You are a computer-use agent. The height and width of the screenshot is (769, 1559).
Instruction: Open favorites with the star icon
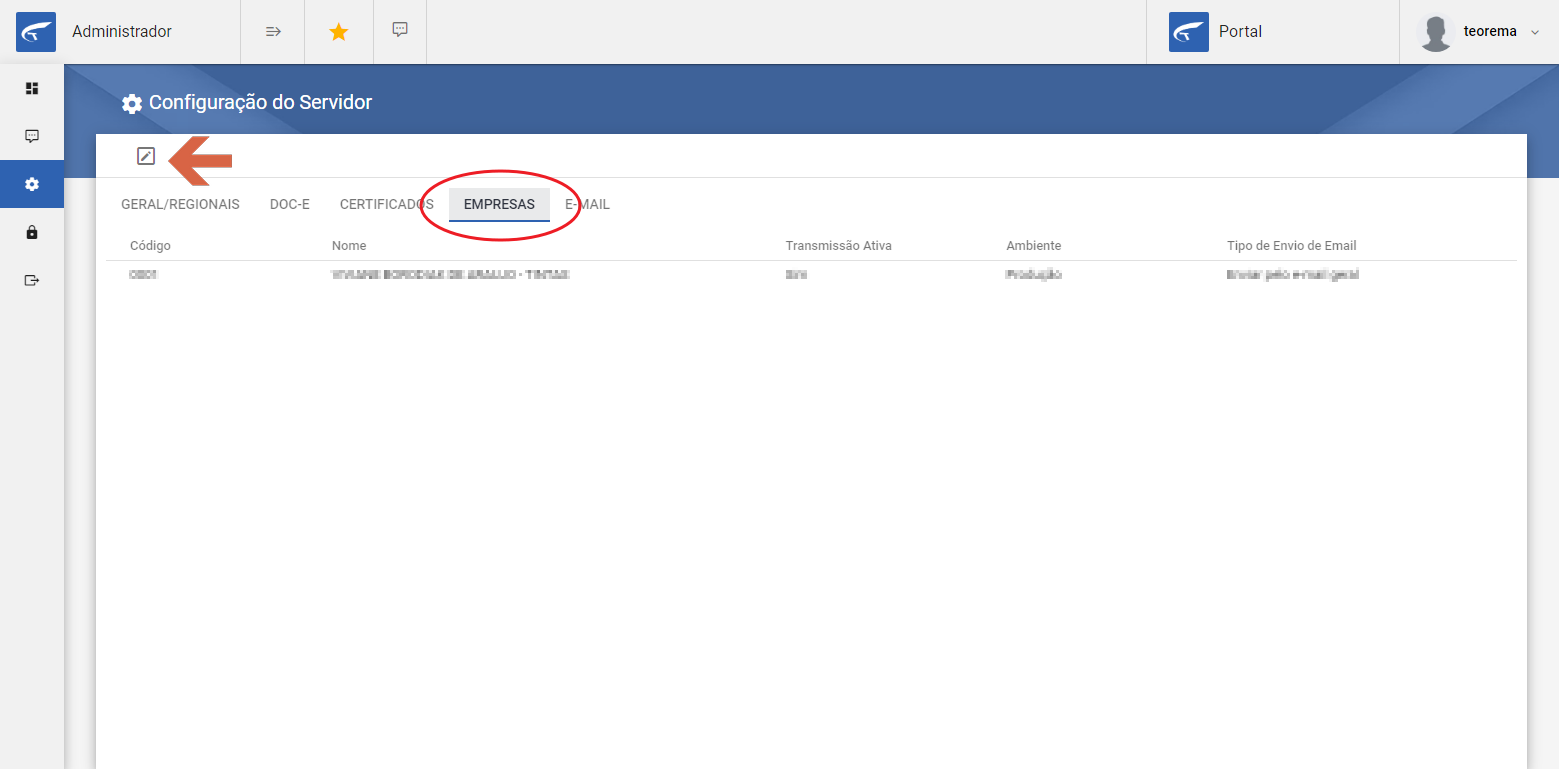(339, 32)
